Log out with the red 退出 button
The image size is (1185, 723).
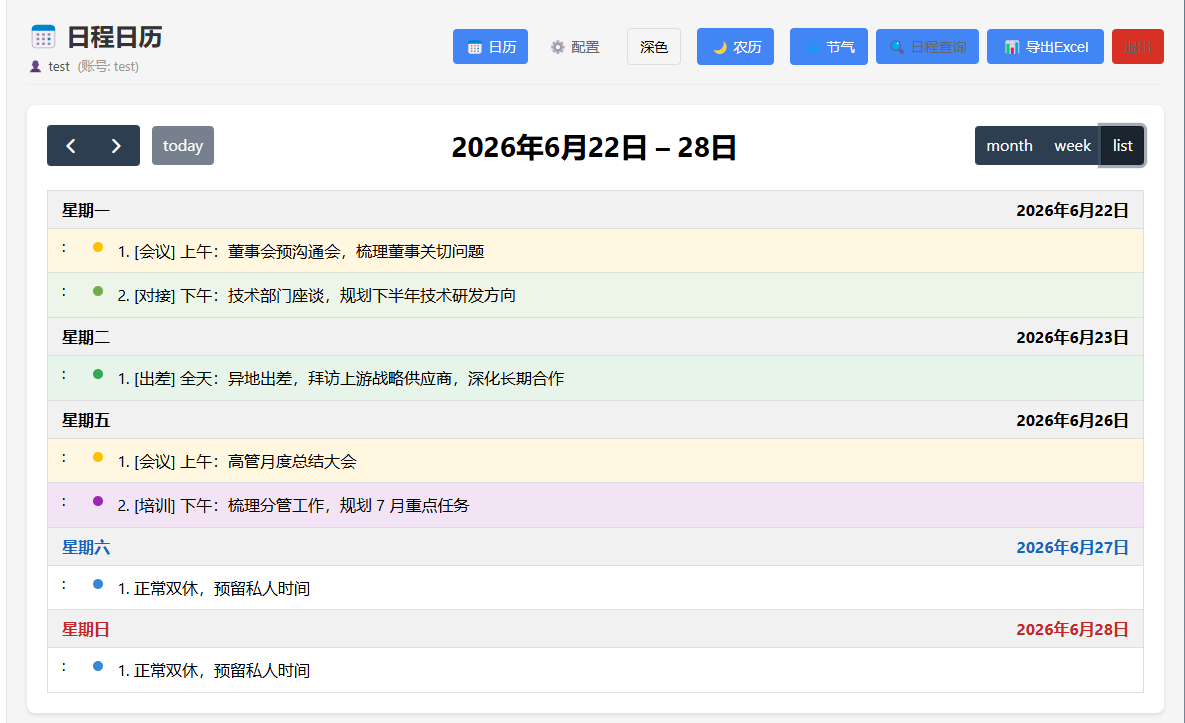tap(1137, 47)
